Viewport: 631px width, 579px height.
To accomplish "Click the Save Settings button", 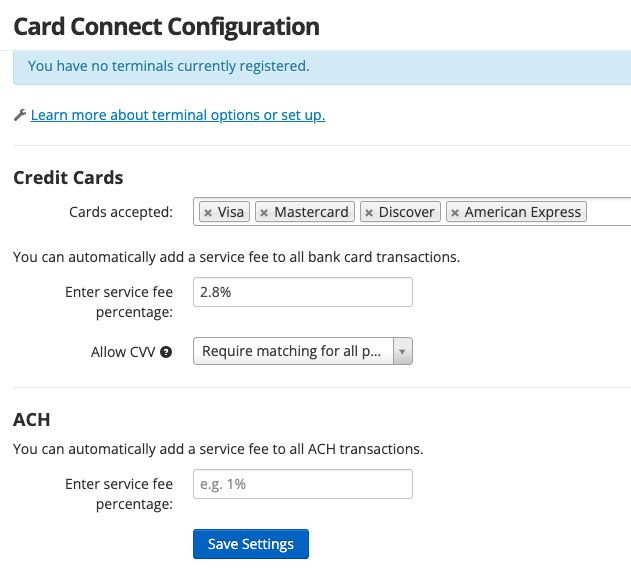I will click(x=251, y=544).
